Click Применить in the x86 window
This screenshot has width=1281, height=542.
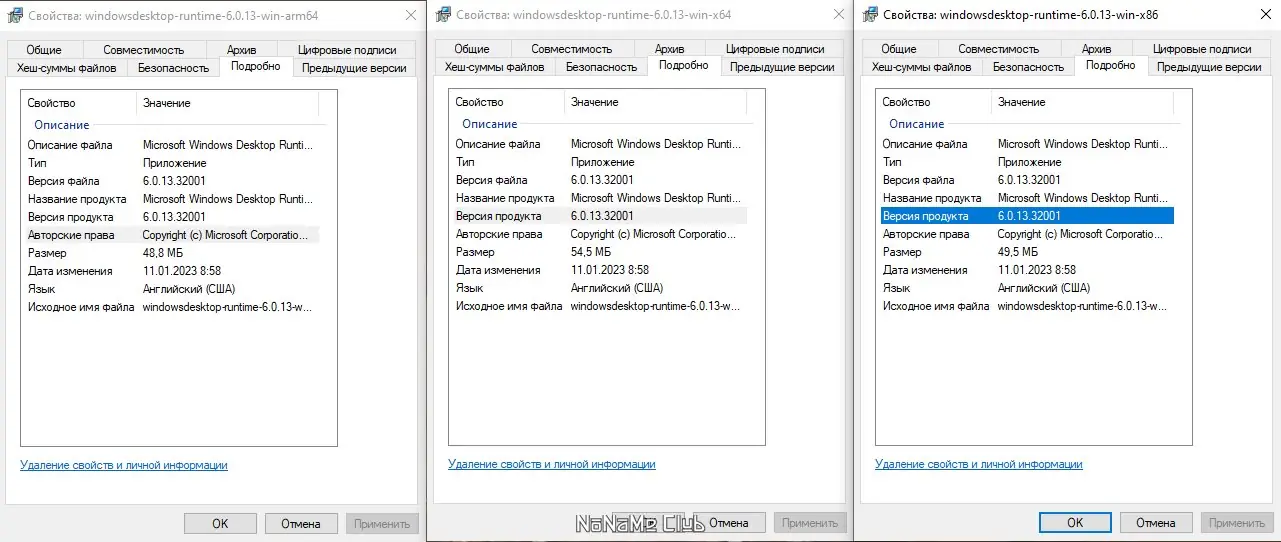pyautogui.click(x=1237, y=522)
